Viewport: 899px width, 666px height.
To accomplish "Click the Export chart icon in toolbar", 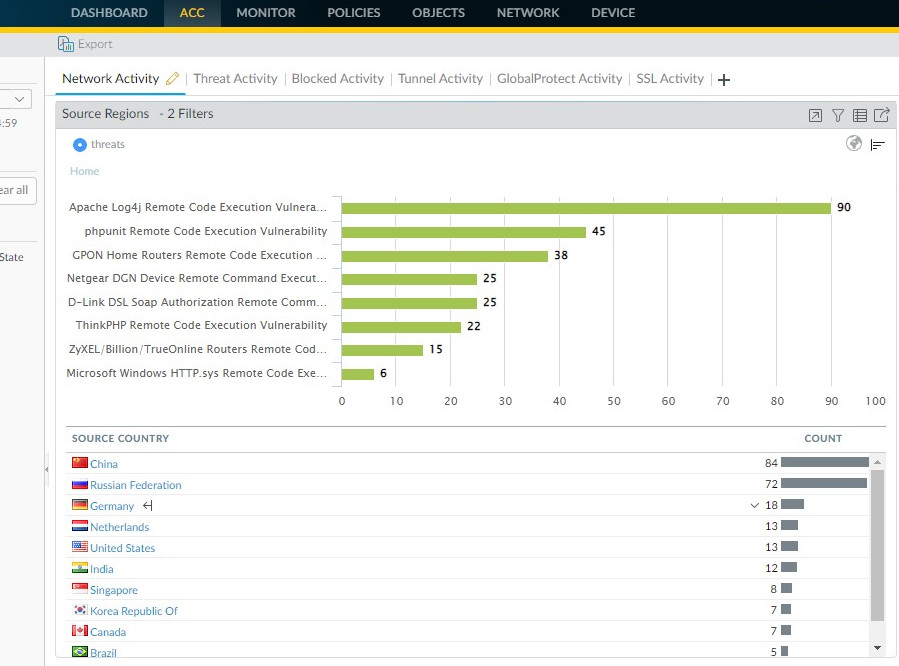I will coord(65,44).
